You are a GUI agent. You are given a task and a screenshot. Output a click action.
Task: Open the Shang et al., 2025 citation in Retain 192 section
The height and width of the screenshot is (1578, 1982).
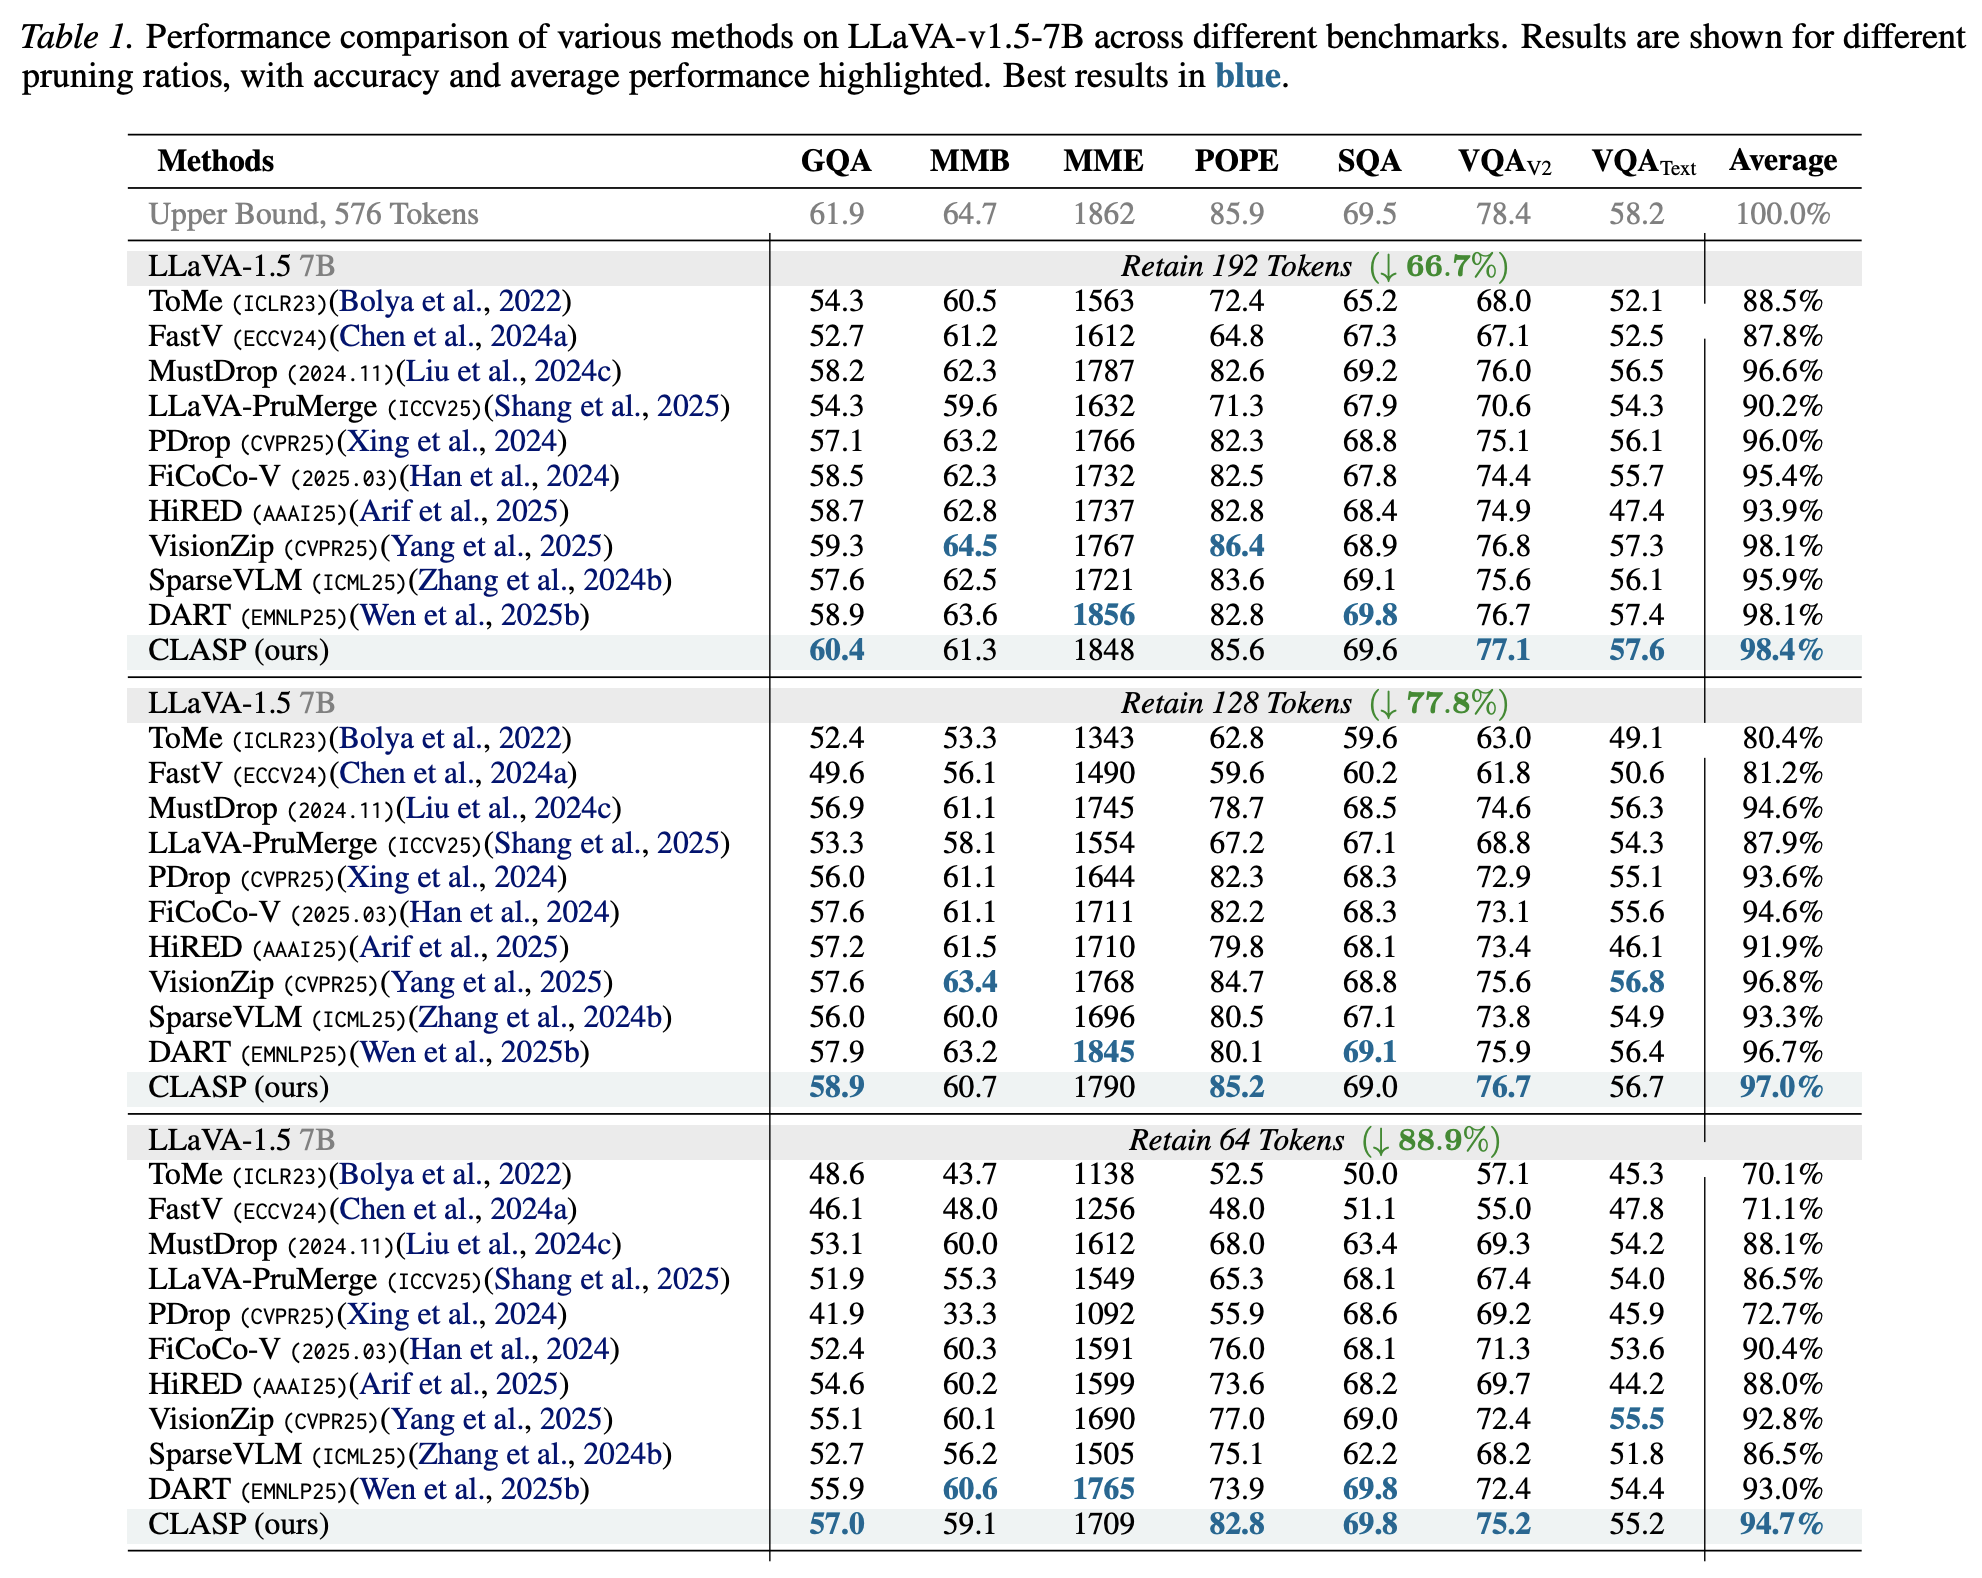pyautogui.click(x=607, y=406)
